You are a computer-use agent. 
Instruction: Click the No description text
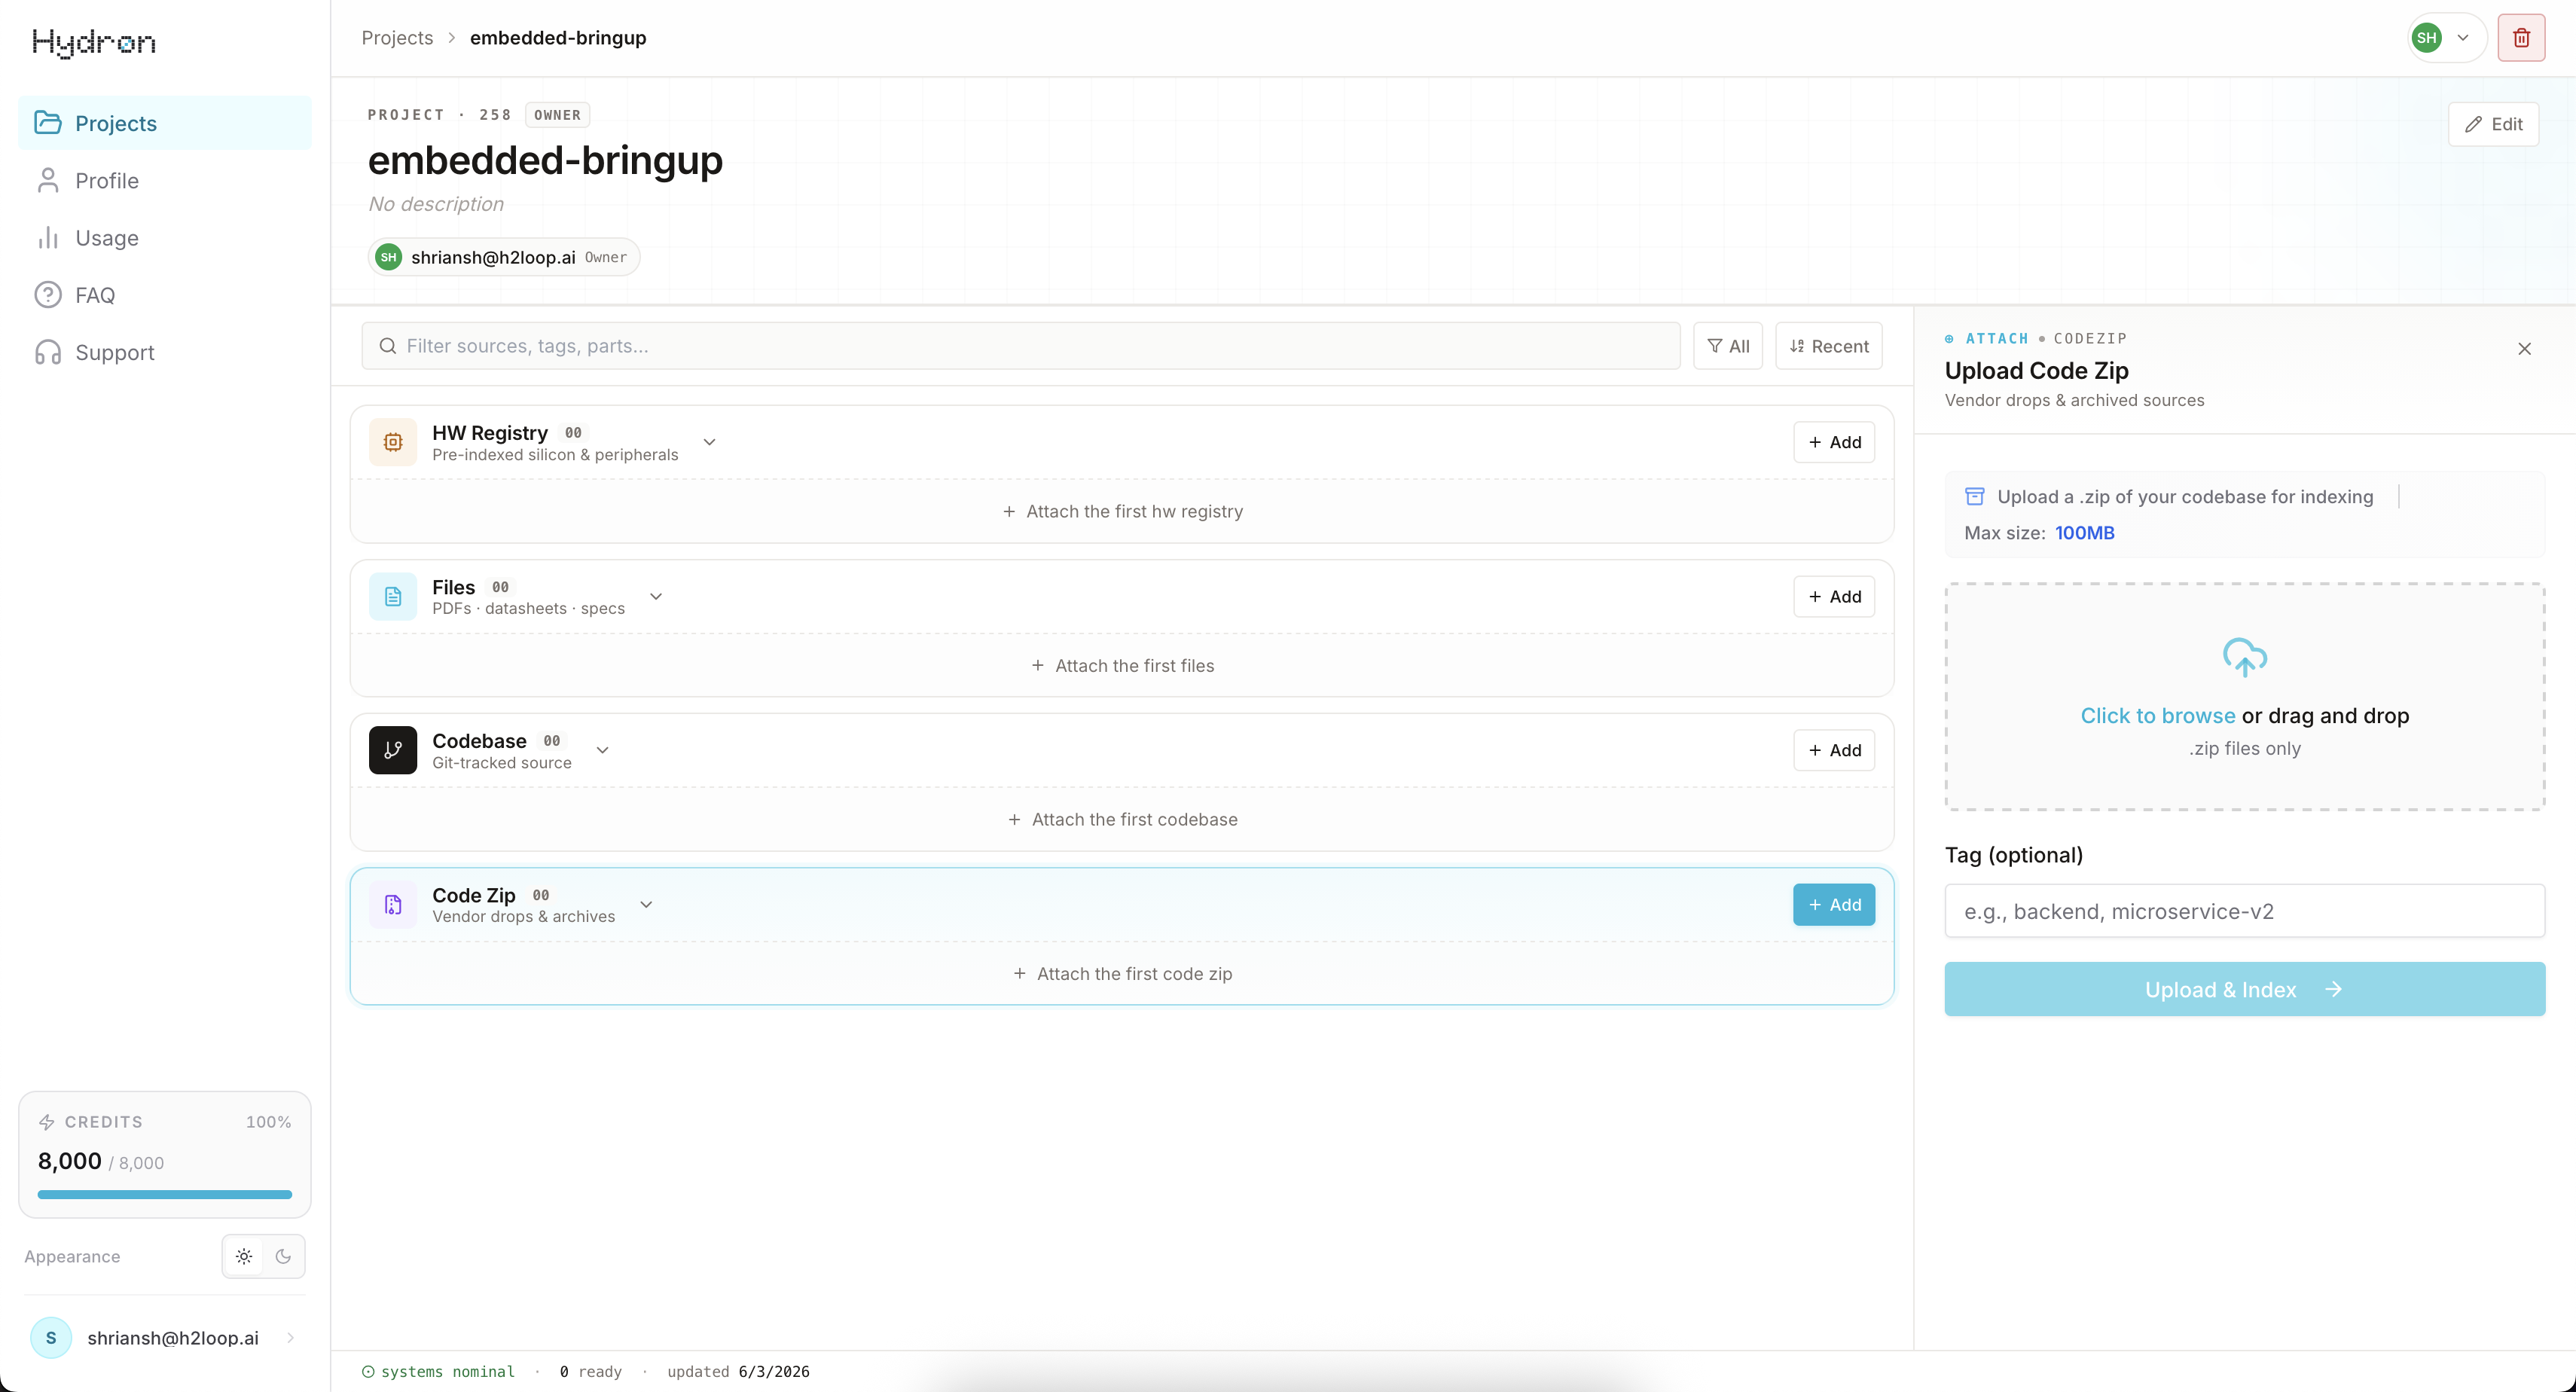tap(436, 203)
